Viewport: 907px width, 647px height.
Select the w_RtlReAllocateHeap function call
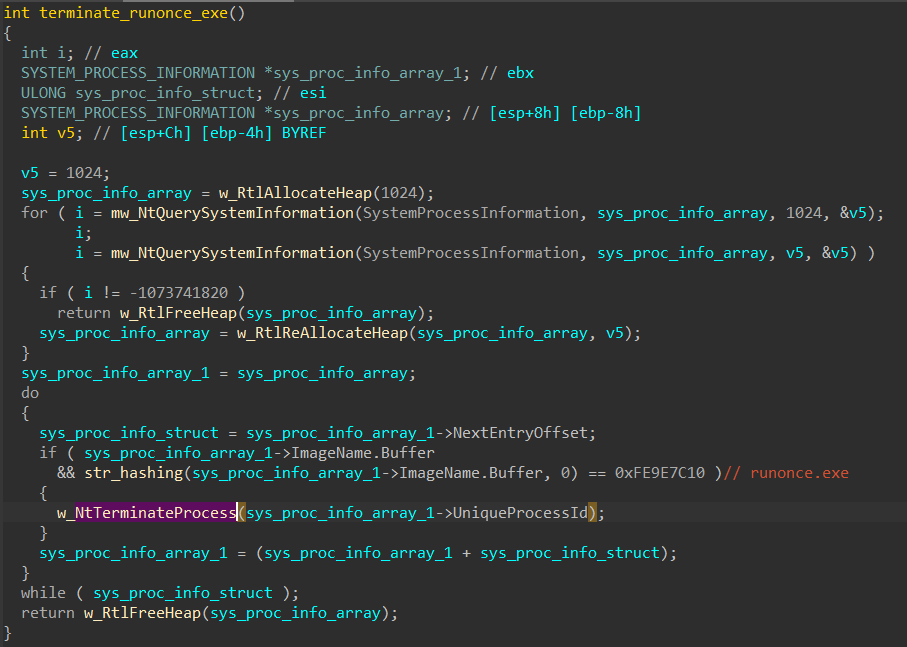click(322, 333)
